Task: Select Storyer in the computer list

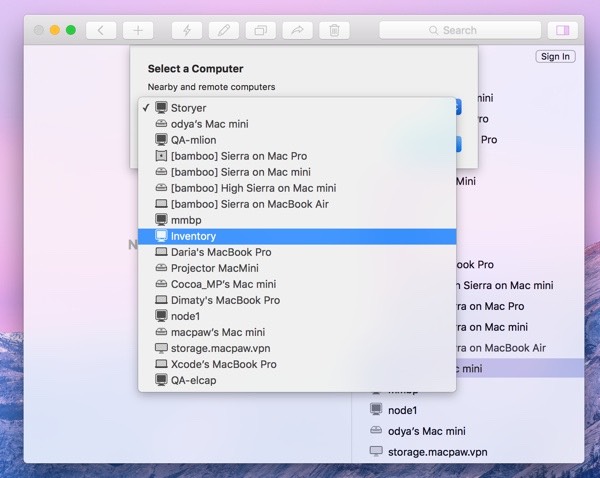Action: pyautogui.click(x=297, y=108)
